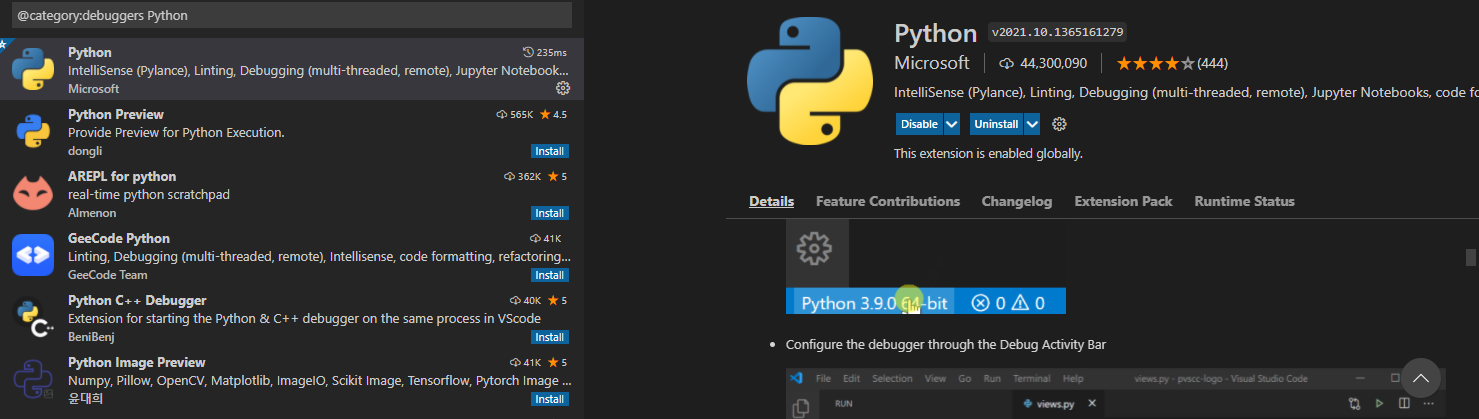Viewport: 1479px width, 419px height.
Task: Click the five-star rating of Python extension
Action: (x=1155, y=63)
